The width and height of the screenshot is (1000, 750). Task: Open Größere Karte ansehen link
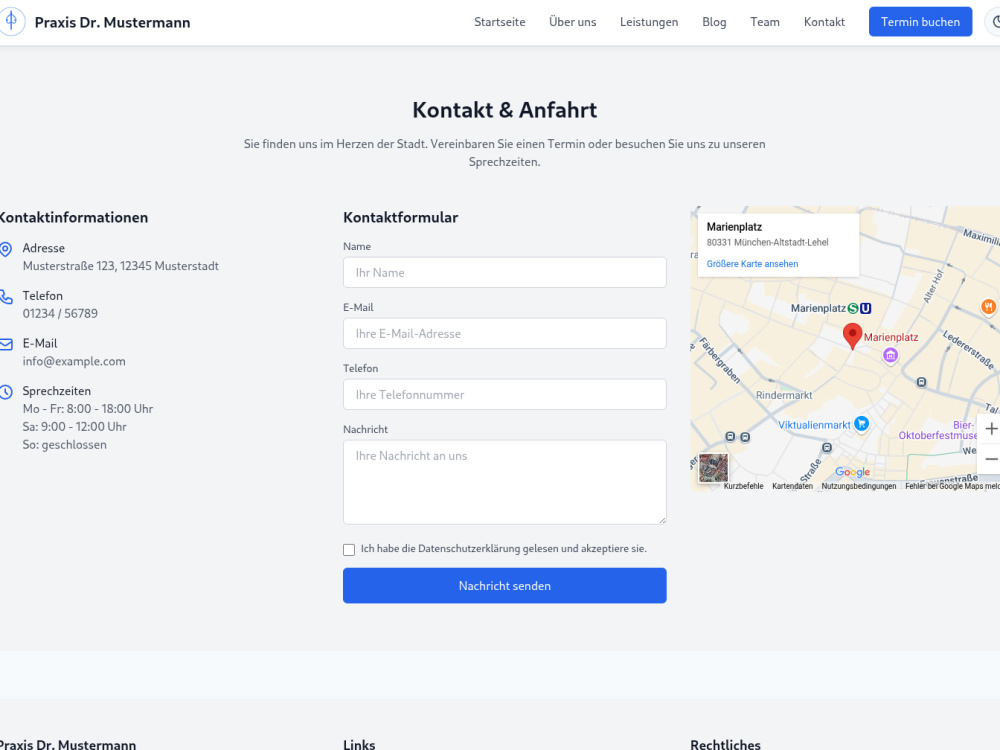(x=752, y=264)
